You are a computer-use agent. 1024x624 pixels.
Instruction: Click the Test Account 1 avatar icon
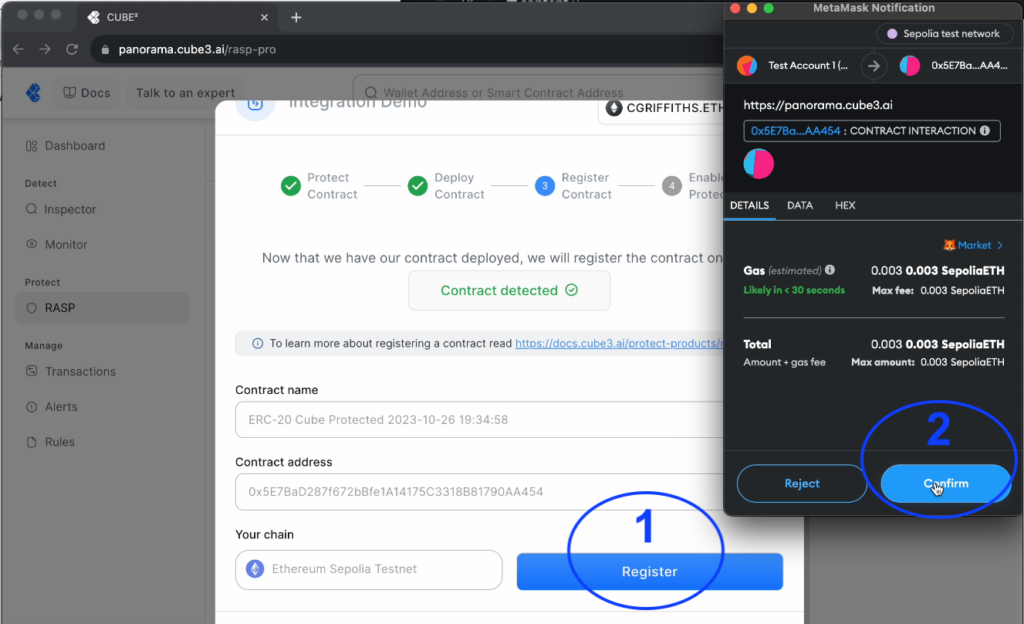pos(747,65)
